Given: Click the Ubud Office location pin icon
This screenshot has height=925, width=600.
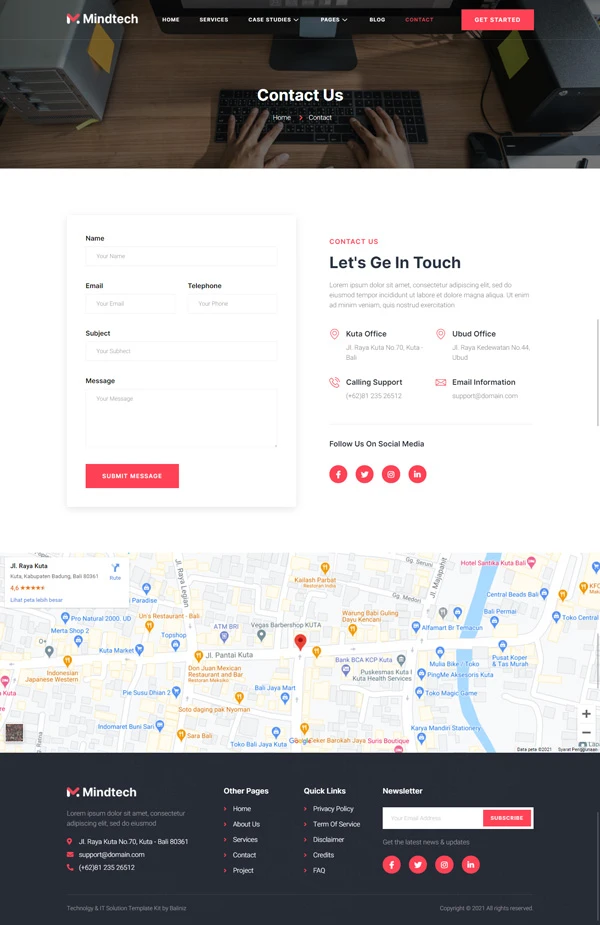Looking at the screenshot, I should pyautogui.click(x=440, y=334).
